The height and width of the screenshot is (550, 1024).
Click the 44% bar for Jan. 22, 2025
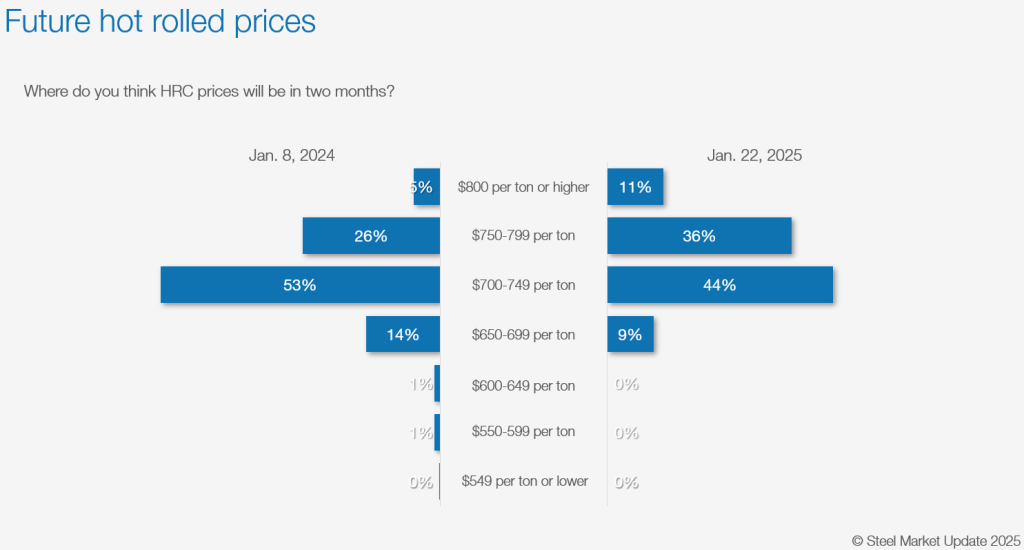click(x=720, y=285)
